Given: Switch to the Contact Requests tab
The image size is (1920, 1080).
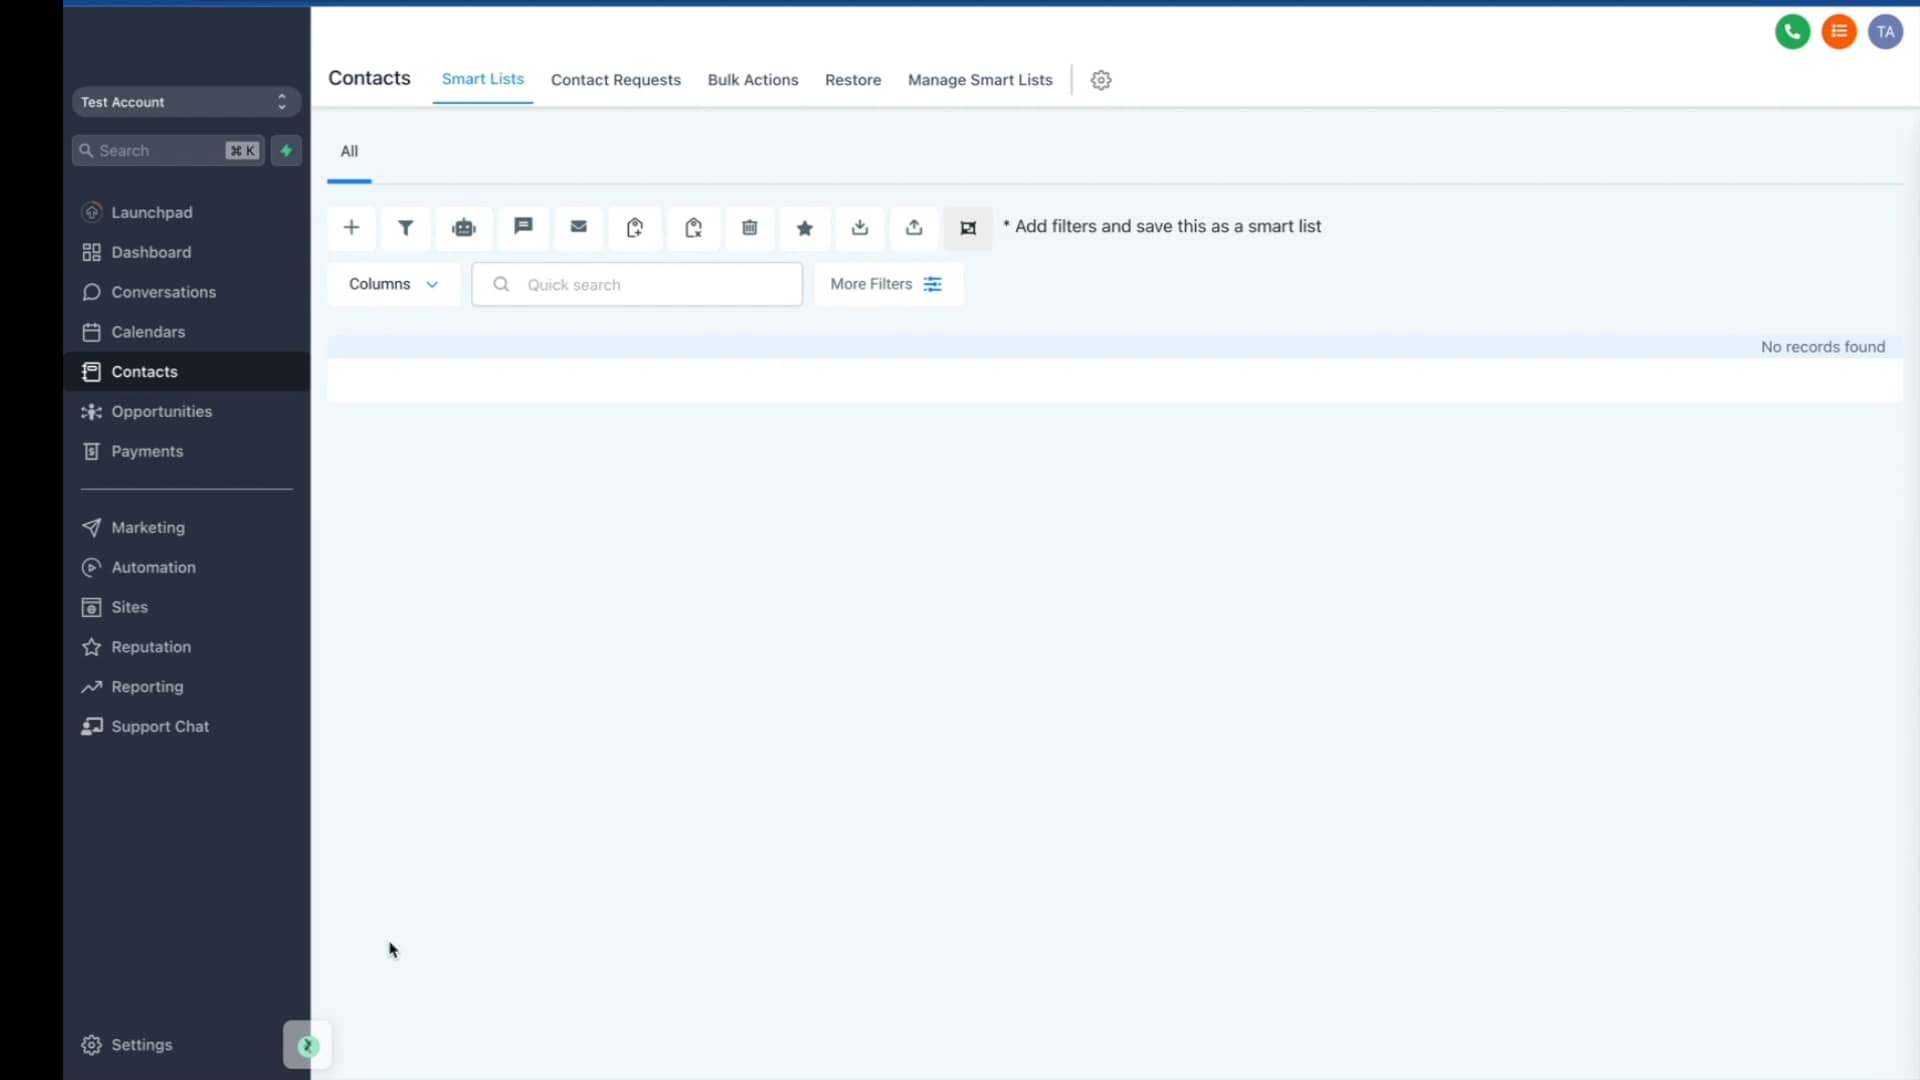Looking at the screenshot, I should (x=616, y=80).
